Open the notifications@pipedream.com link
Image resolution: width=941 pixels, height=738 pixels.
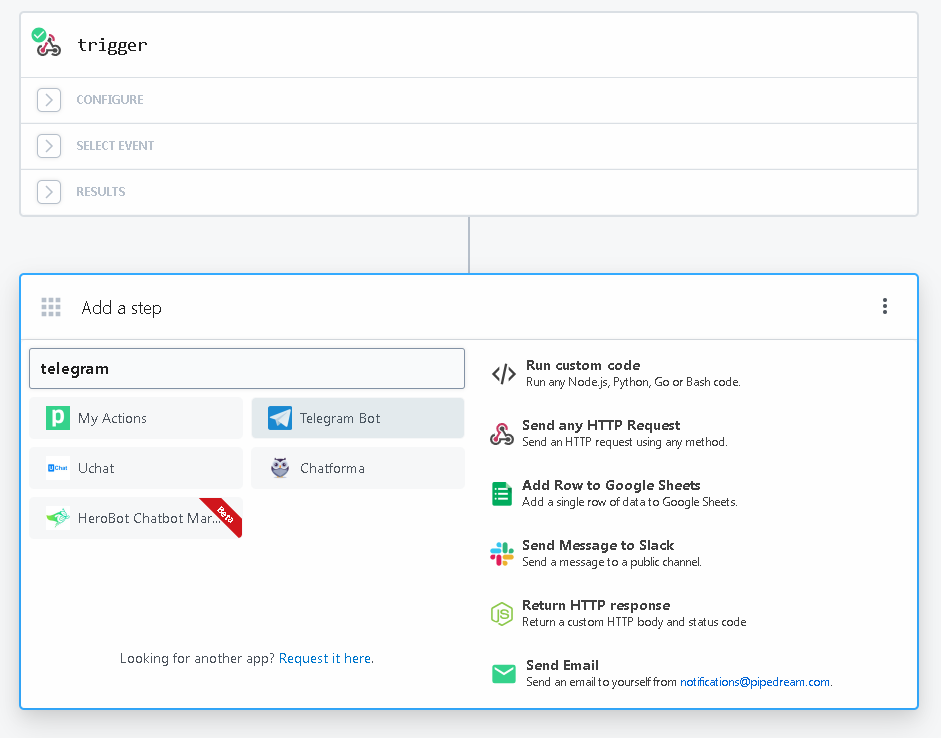(x=755, y=682)
